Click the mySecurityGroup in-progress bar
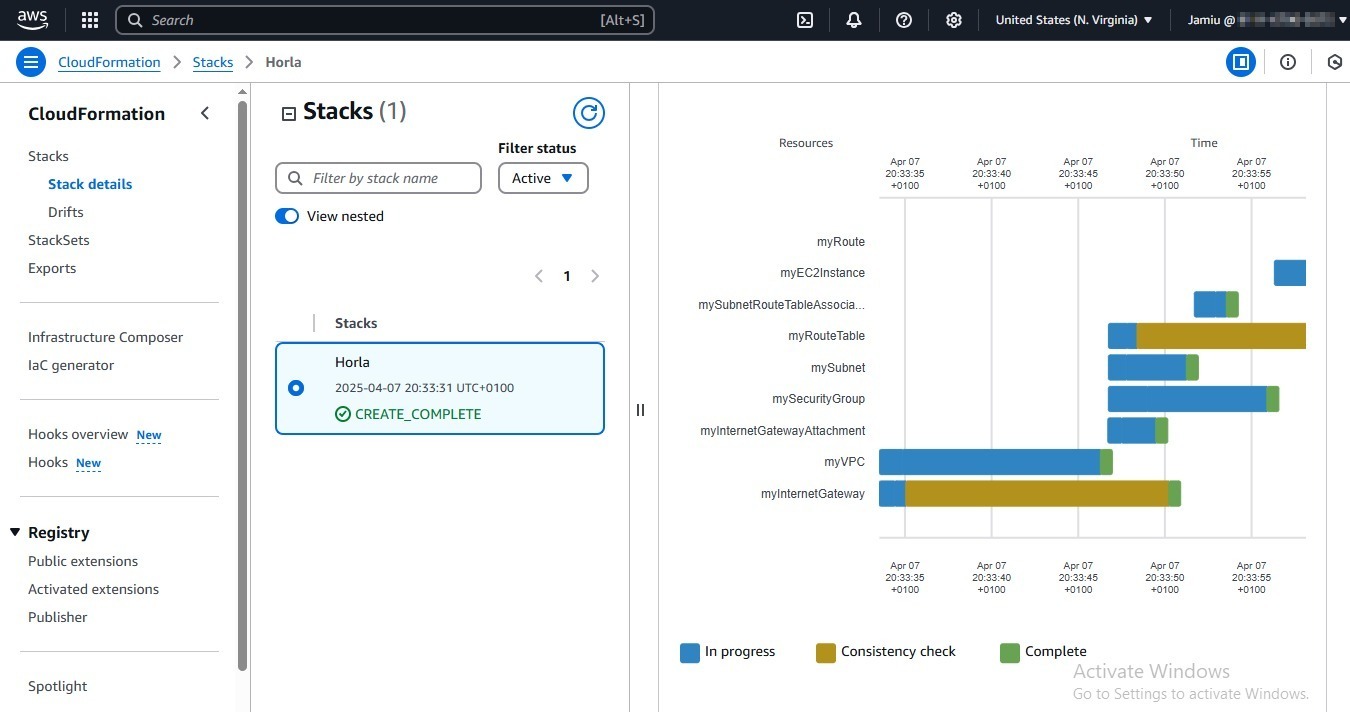1350x712 pixels. (x=1187, y=399)
